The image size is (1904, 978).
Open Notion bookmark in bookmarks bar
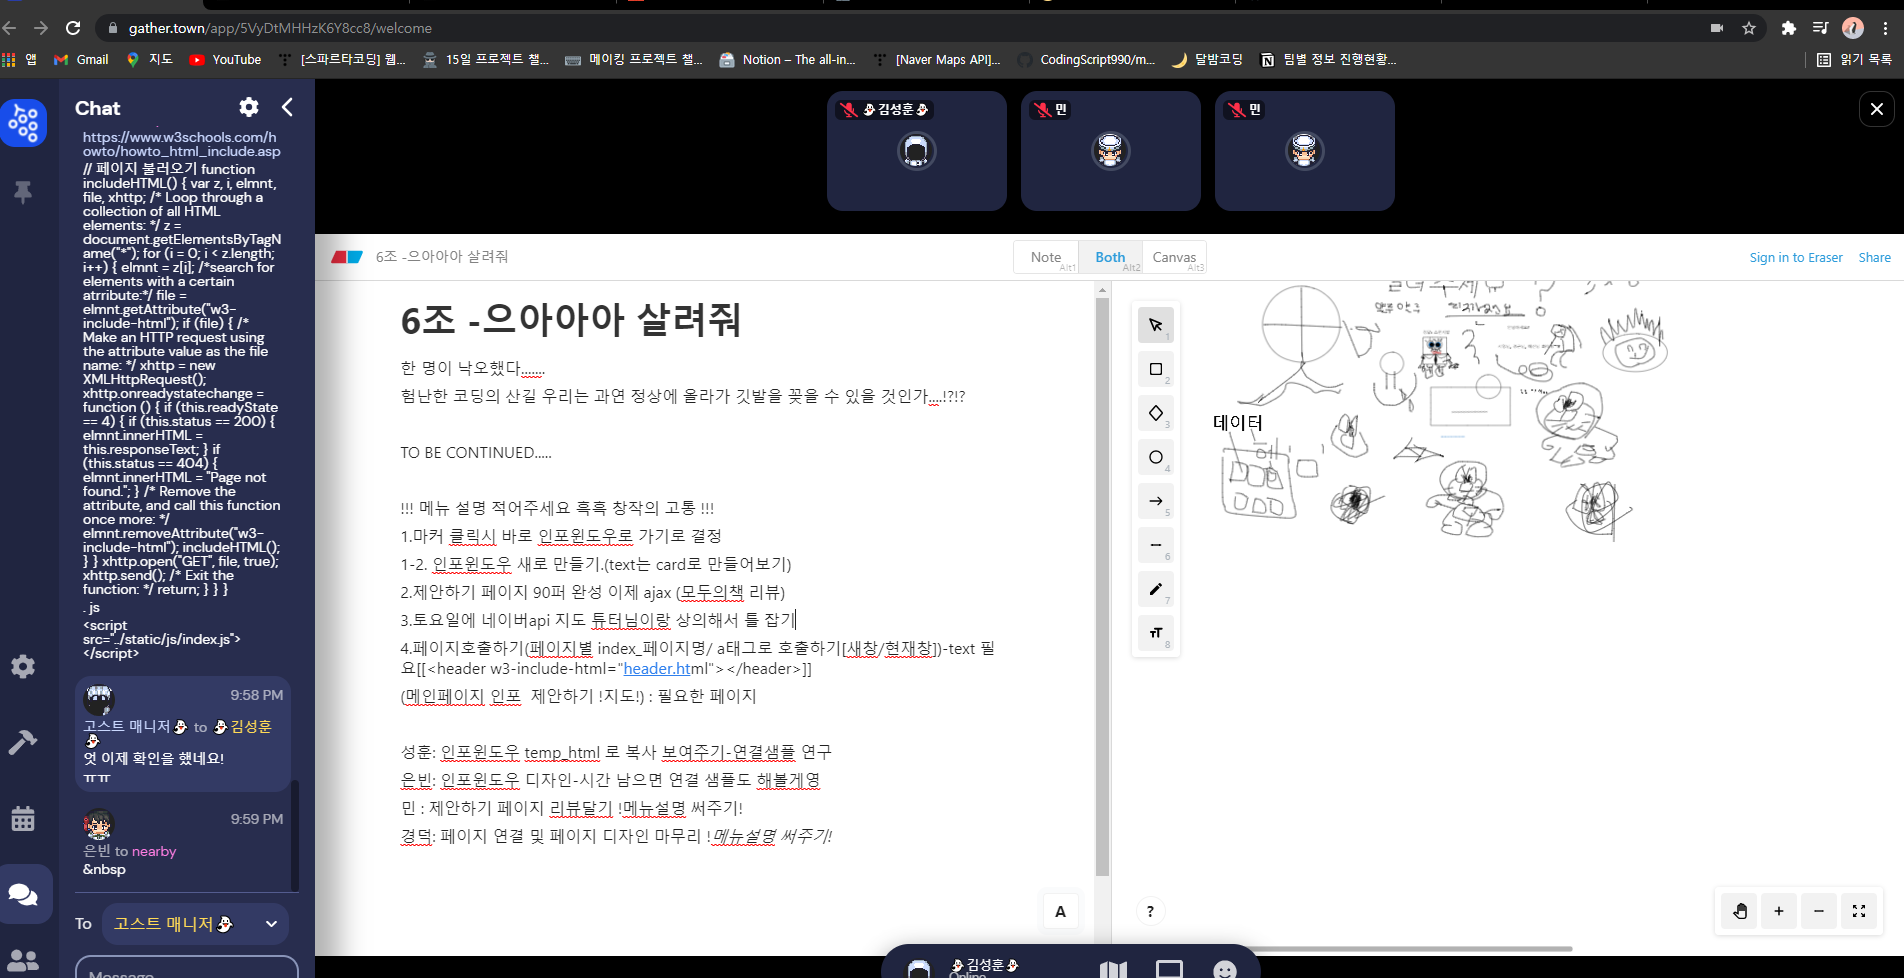tap(787, 59)
